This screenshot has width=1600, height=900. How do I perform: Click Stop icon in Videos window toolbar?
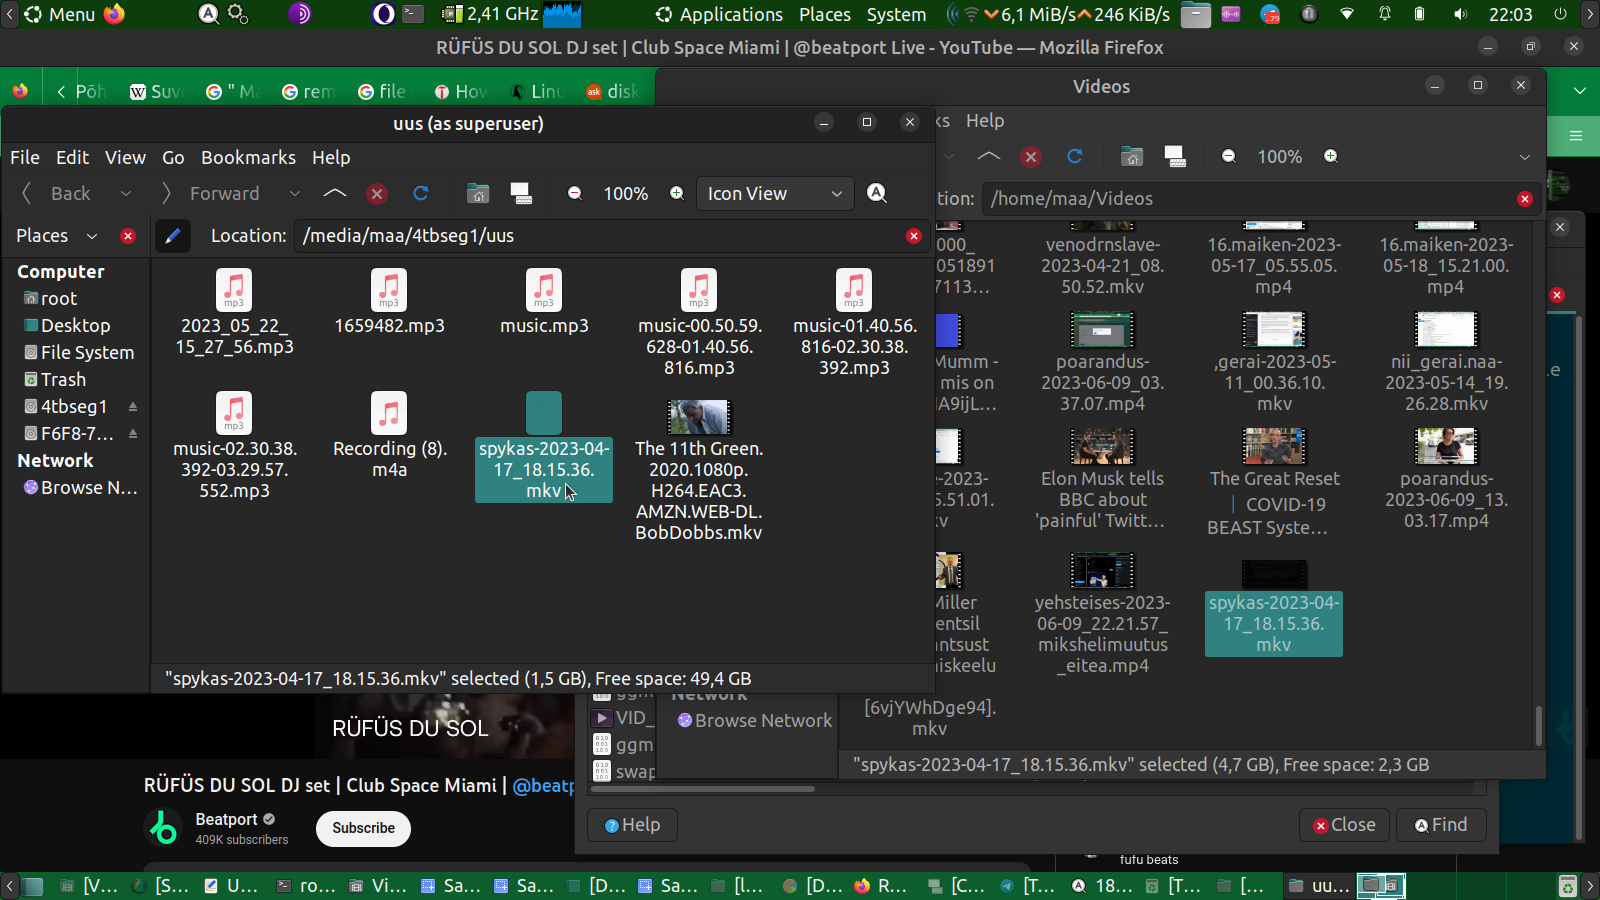(x=1031, y=157)
